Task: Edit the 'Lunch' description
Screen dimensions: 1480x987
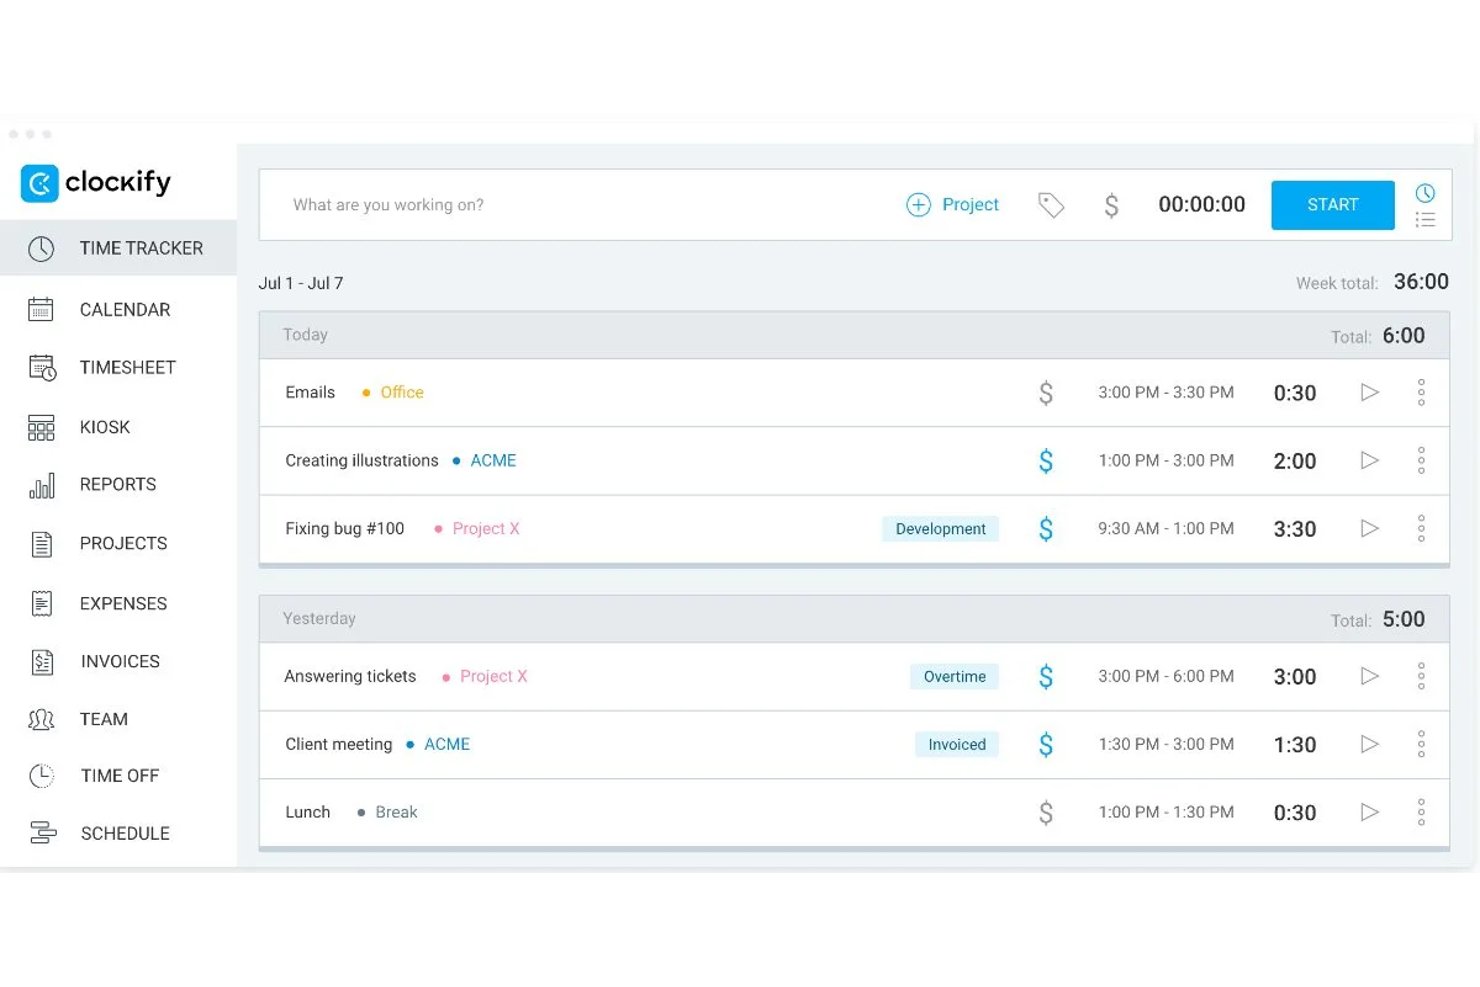Action: 308,813
